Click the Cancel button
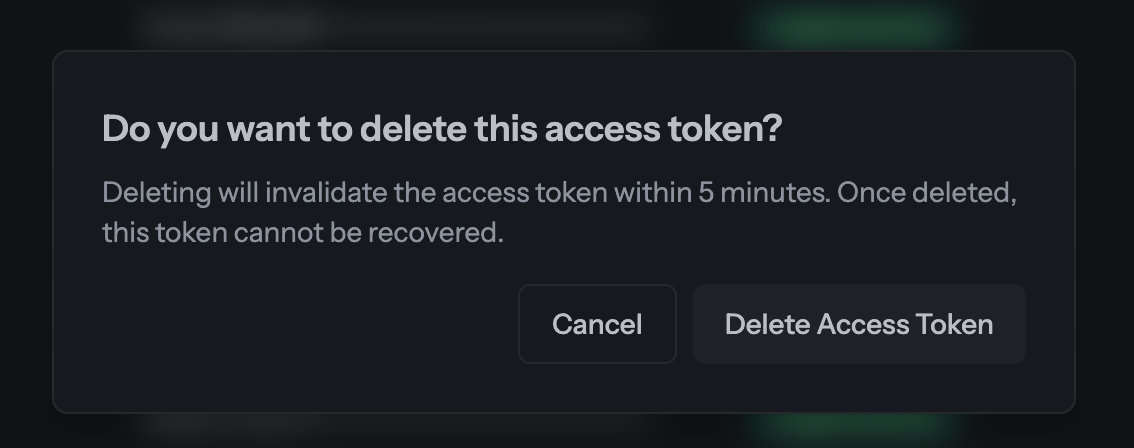Viewport: 1134px width, 448px height. coord(597,324)
